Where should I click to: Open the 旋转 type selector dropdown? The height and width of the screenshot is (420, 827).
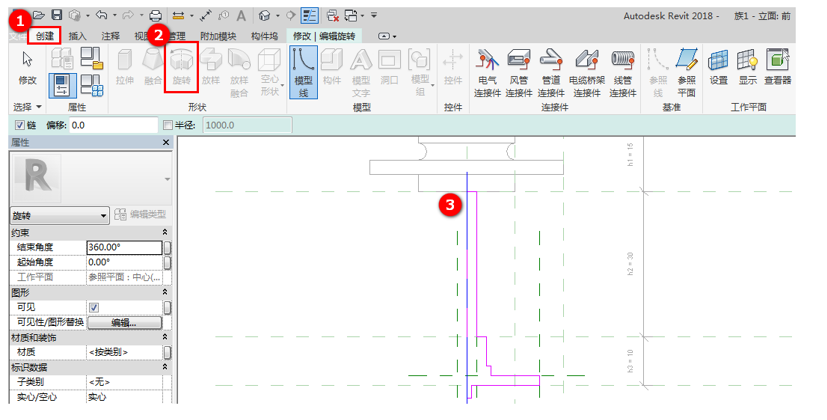(60, 216)
